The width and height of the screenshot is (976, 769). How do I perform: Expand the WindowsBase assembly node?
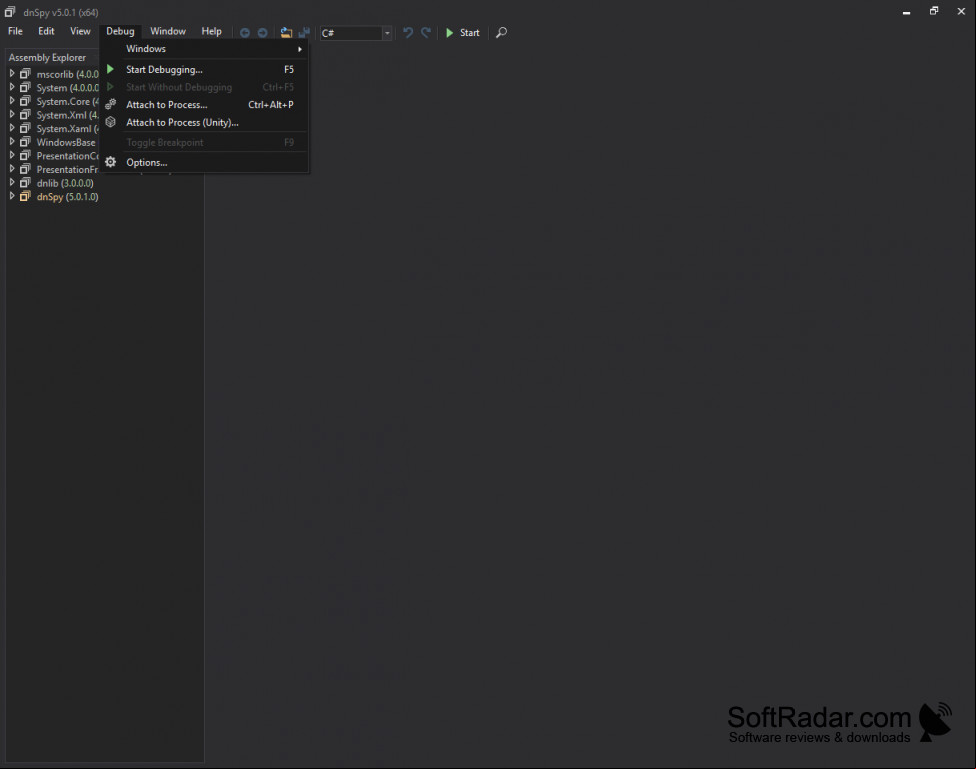pos(11,142)
